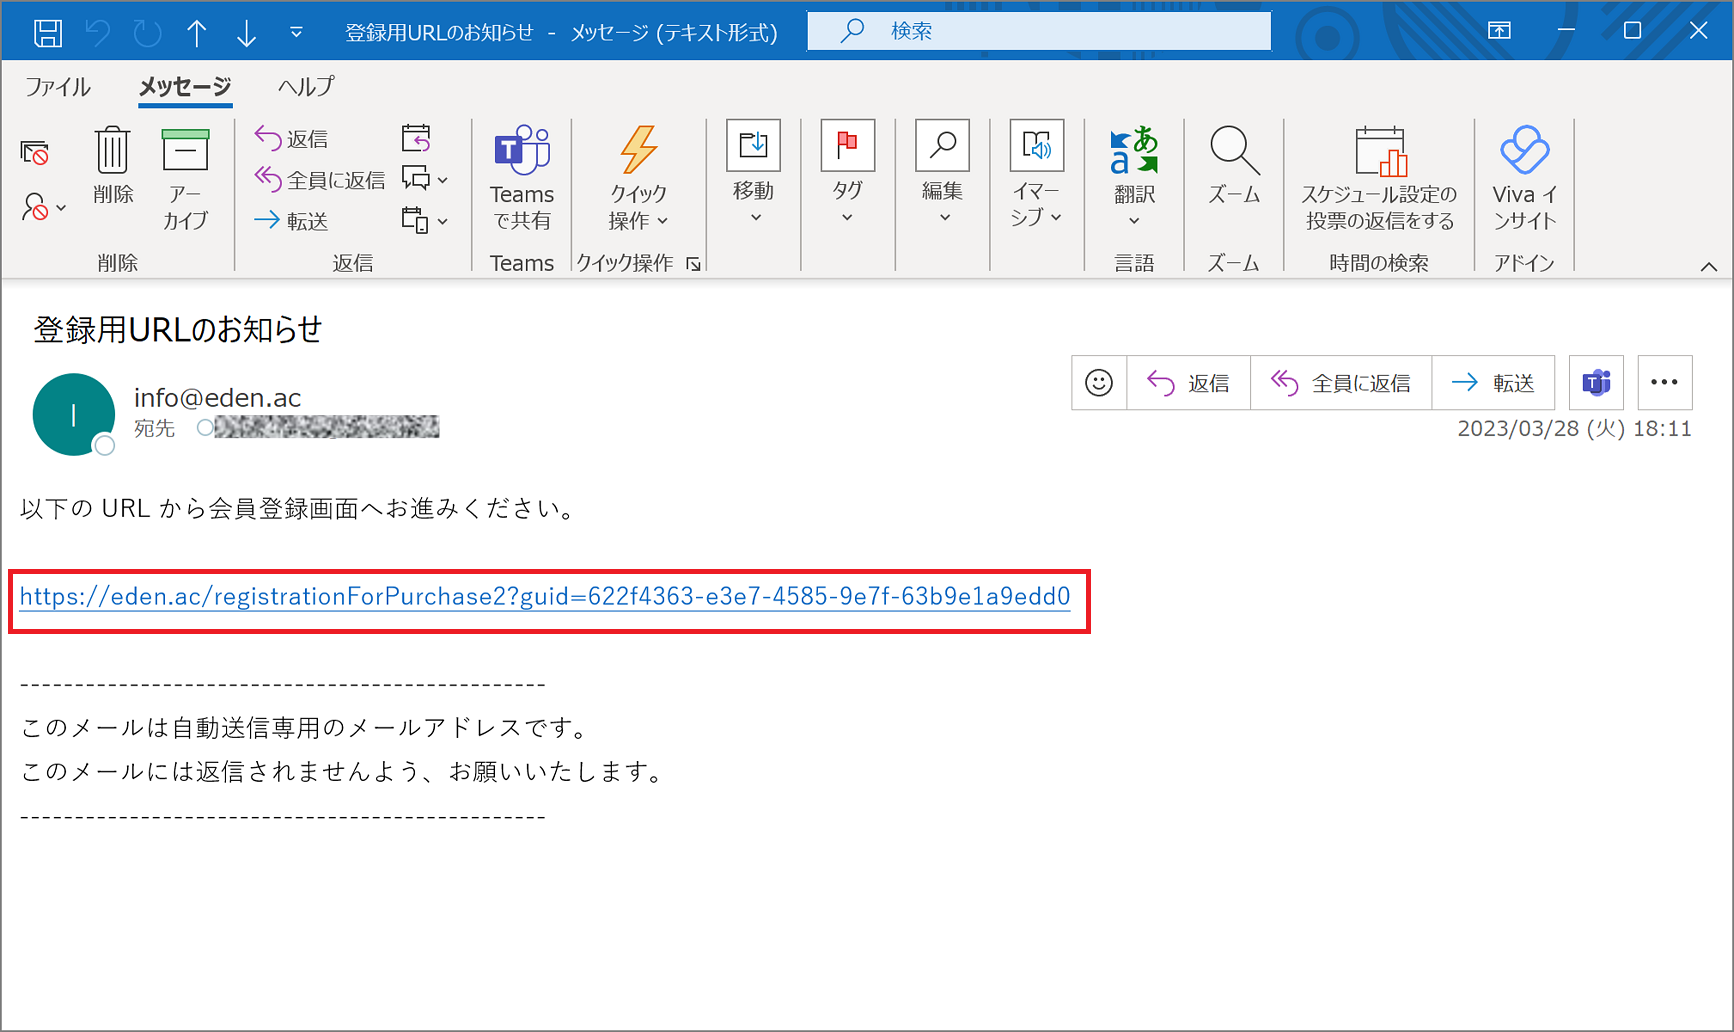Click the Save icon in title bar

(x=47, y=32)
